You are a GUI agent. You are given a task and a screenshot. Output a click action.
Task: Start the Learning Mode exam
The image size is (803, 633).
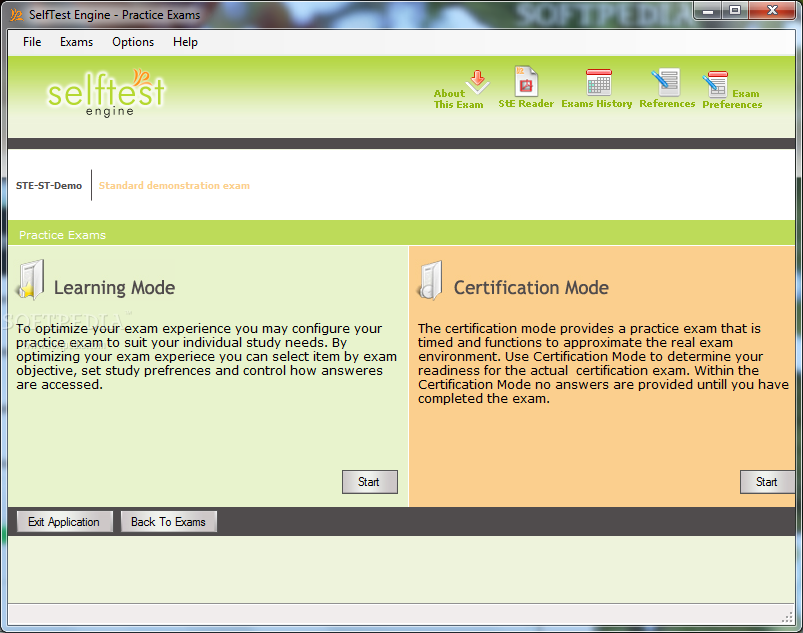pos(369,482)
